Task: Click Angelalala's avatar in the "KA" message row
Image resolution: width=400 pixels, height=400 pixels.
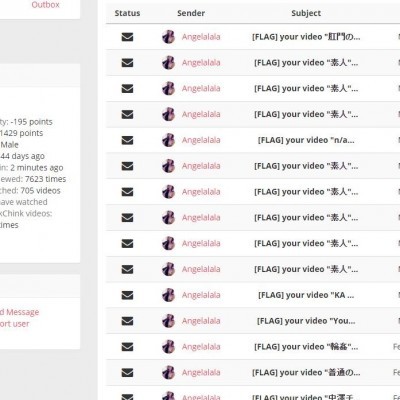Action: 169,295
